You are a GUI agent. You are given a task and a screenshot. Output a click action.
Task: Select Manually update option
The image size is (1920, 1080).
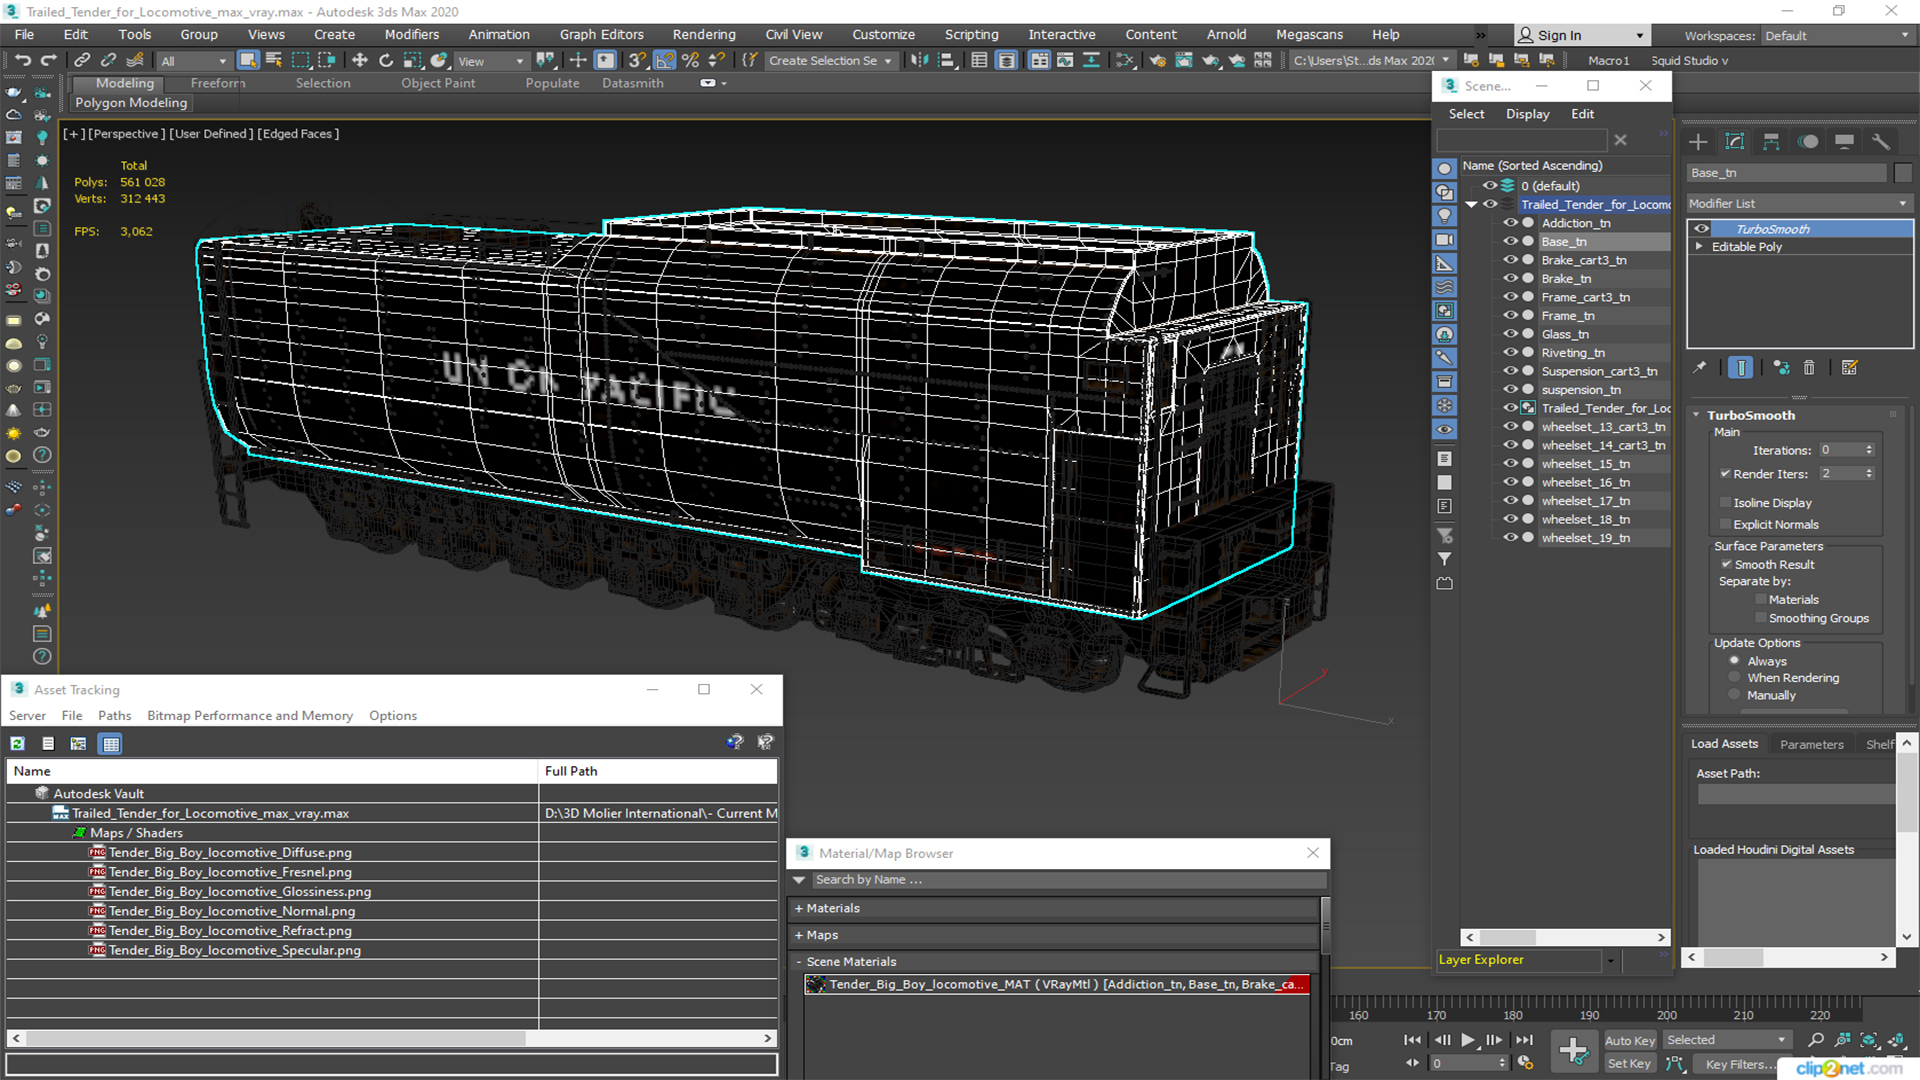click(1735, 695)
